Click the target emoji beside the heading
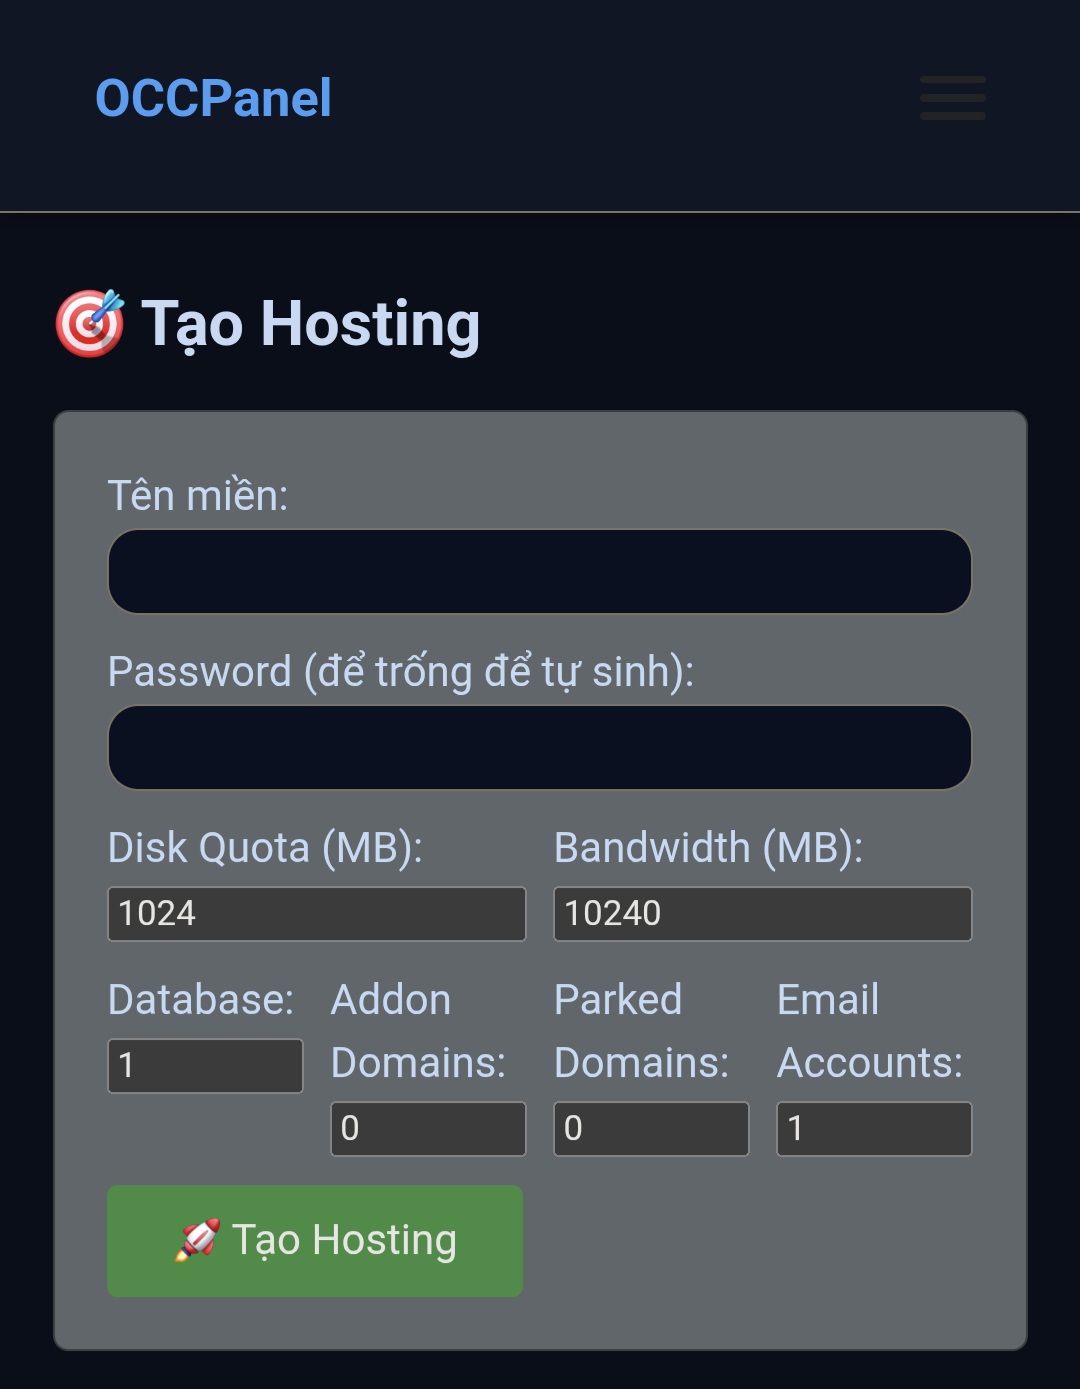 coord(90,323)
